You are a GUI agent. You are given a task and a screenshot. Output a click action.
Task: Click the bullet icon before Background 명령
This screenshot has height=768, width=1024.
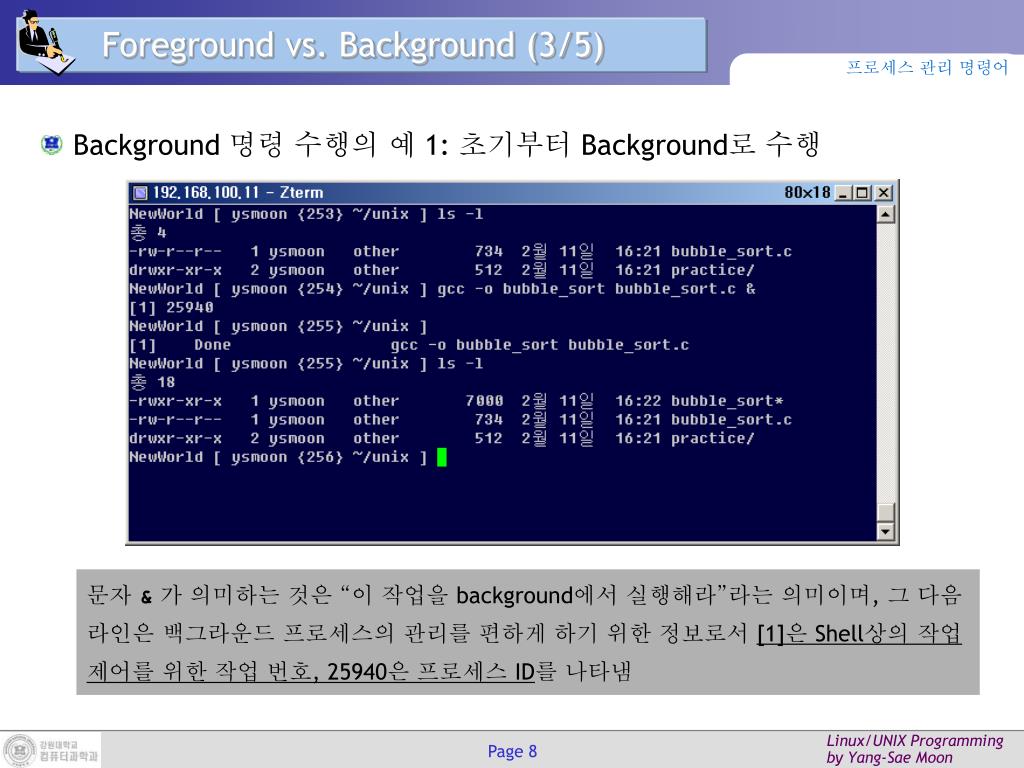point(52,144)
